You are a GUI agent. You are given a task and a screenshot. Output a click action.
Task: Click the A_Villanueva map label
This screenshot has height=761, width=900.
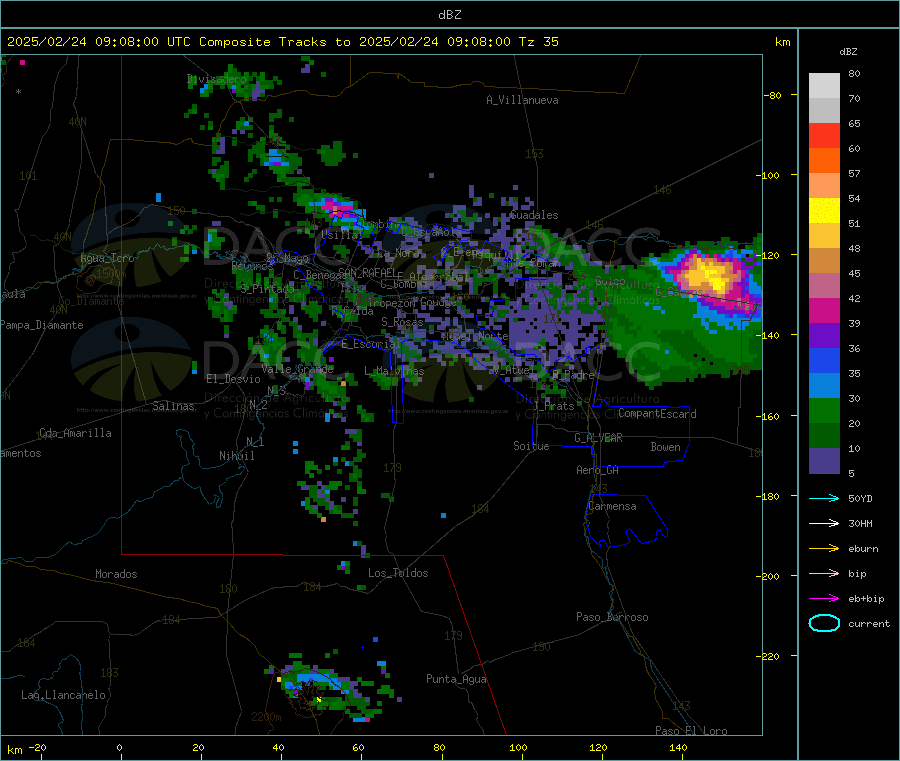(x=522, y=100)
